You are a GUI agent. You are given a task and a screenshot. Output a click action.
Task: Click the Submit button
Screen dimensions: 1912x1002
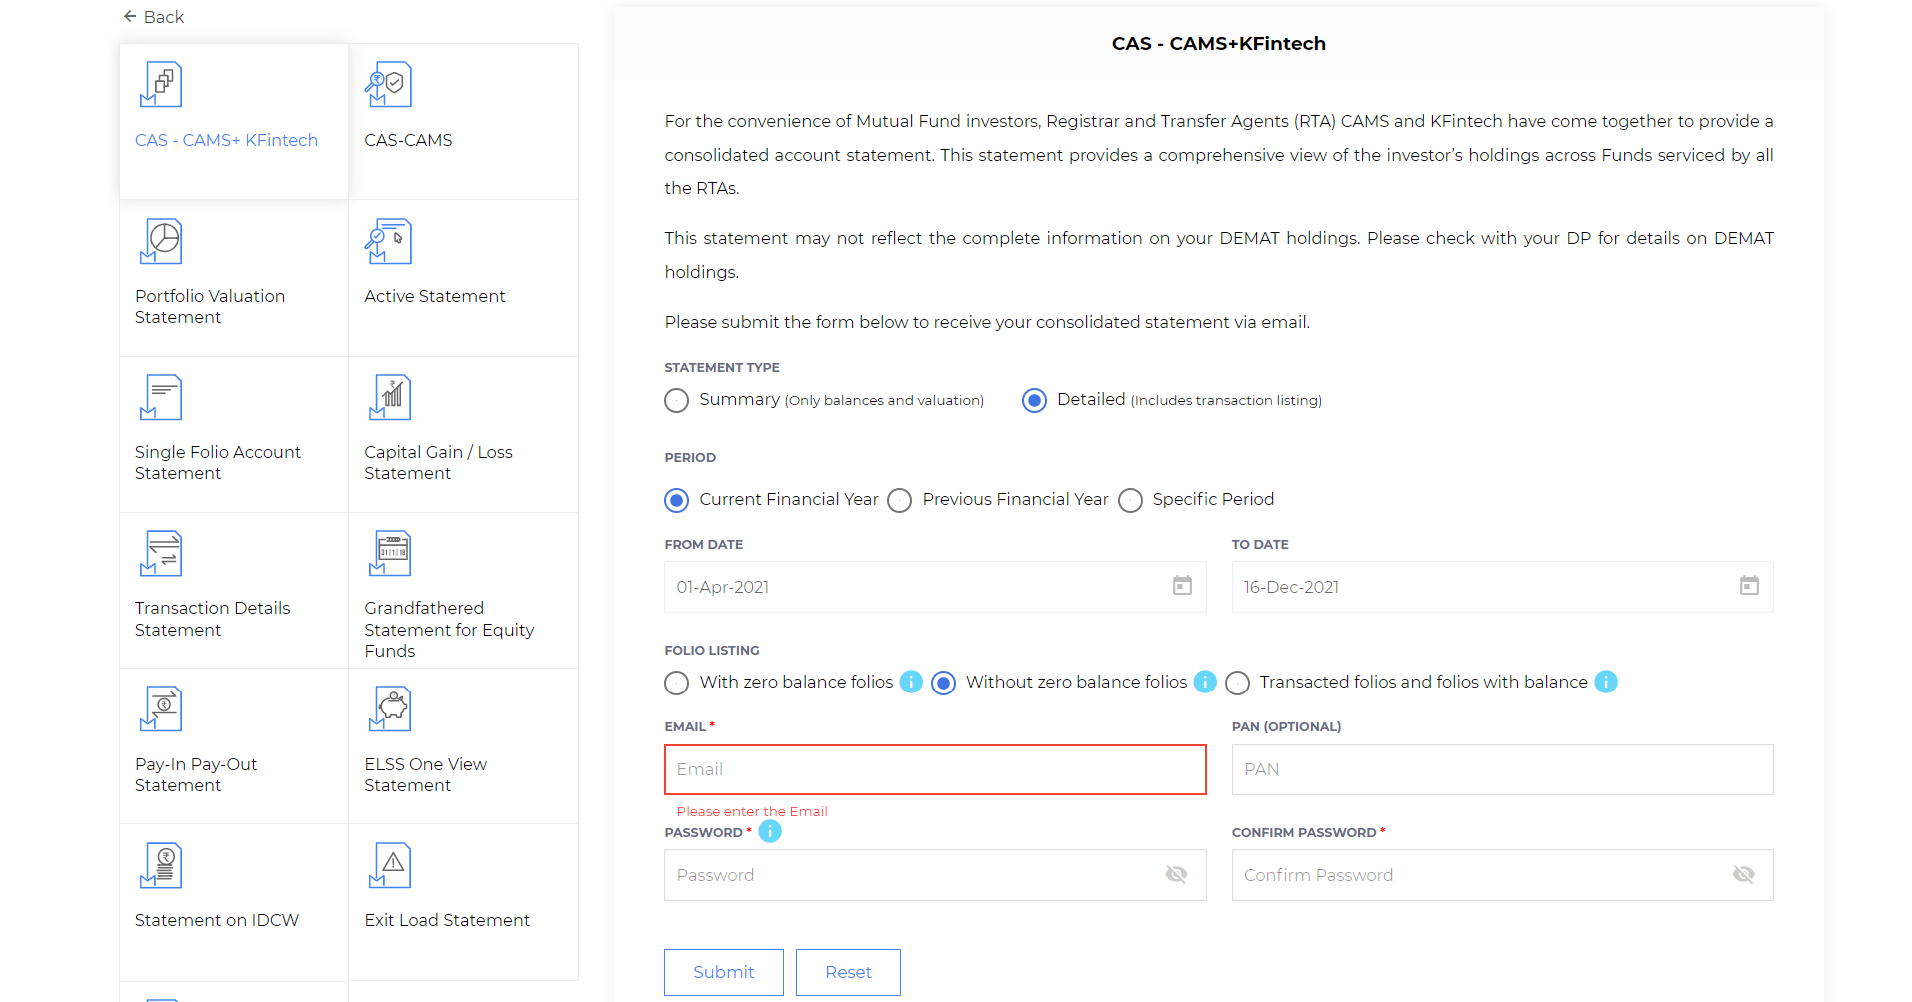coord(724,972)
